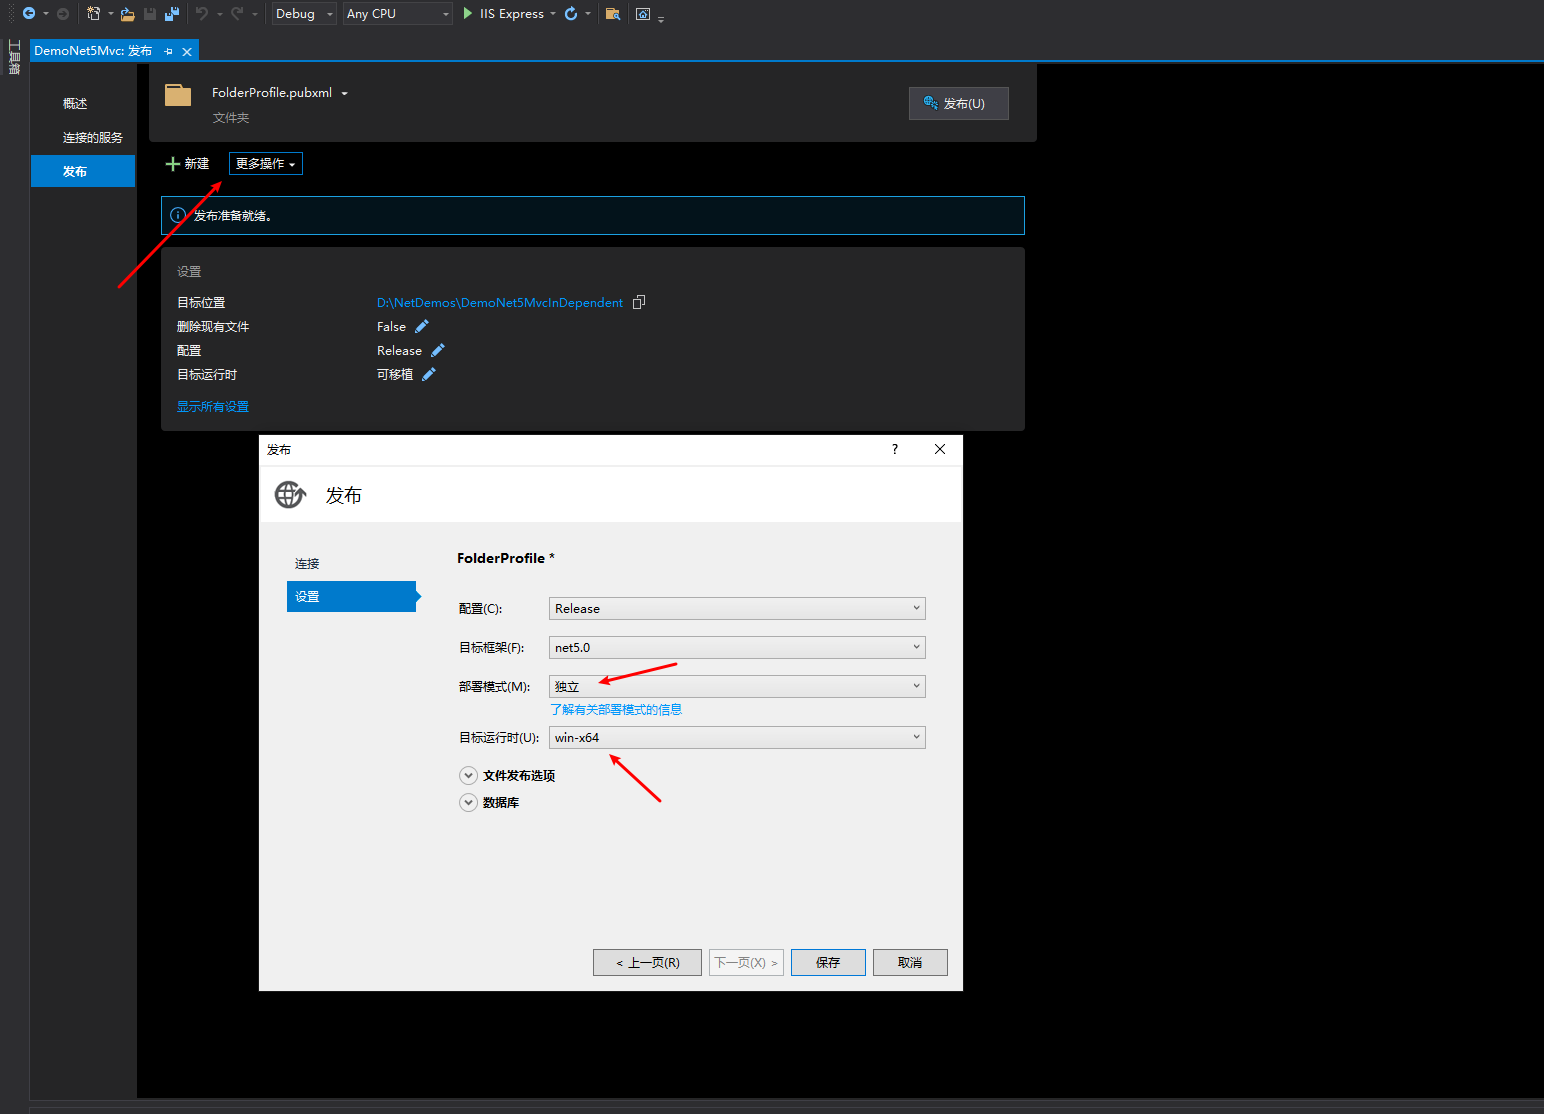
Task: Click the Save All icon in toolbar
Action: click(171, 13)
